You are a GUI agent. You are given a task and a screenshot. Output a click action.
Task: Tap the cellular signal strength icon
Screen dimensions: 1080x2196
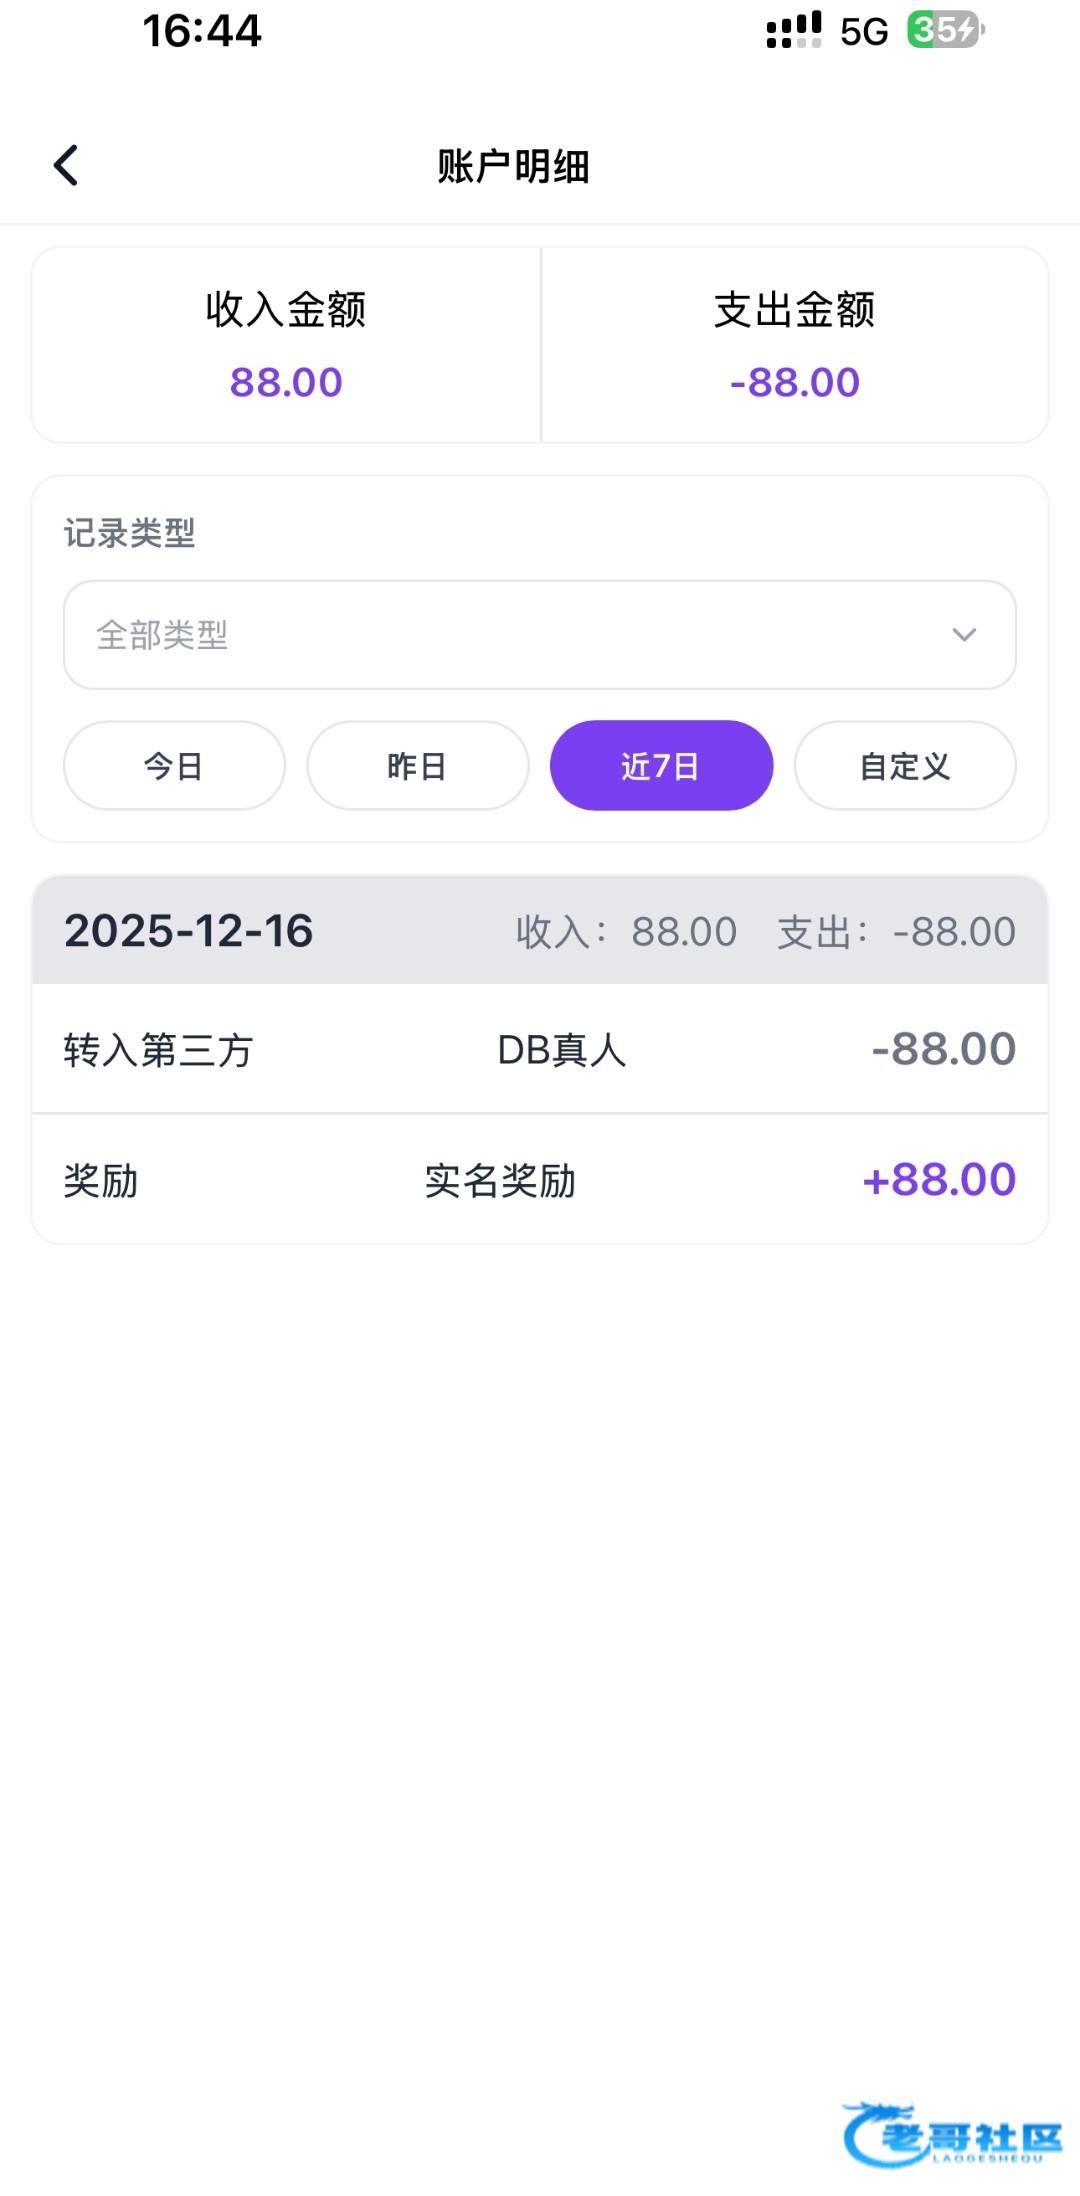coord(794,30)
